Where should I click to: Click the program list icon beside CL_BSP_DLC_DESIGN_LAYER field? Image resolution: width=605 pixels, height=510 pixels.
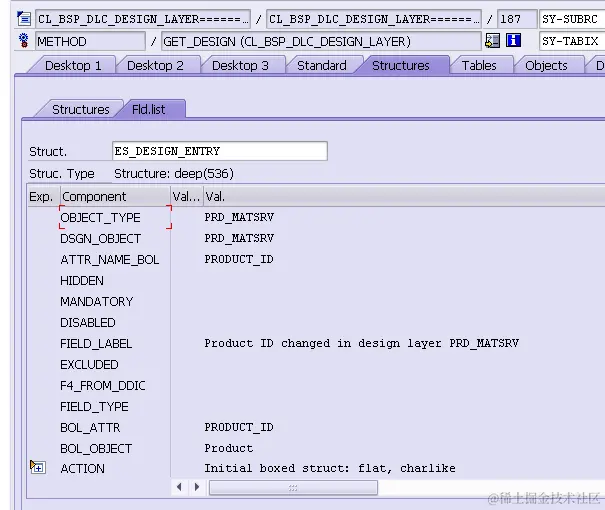pos(24,19)
